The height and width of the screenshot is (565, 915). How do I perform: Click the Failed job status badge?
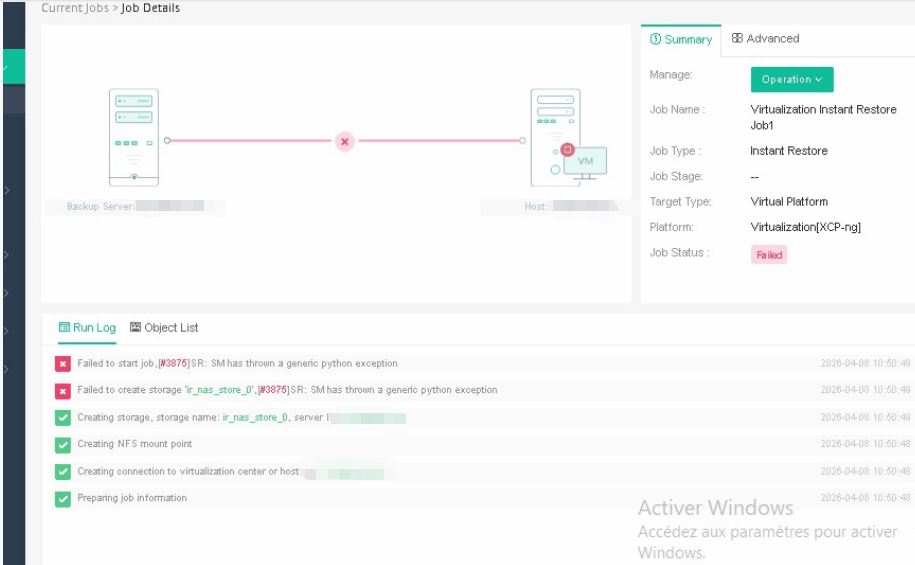tap(769, 255)
